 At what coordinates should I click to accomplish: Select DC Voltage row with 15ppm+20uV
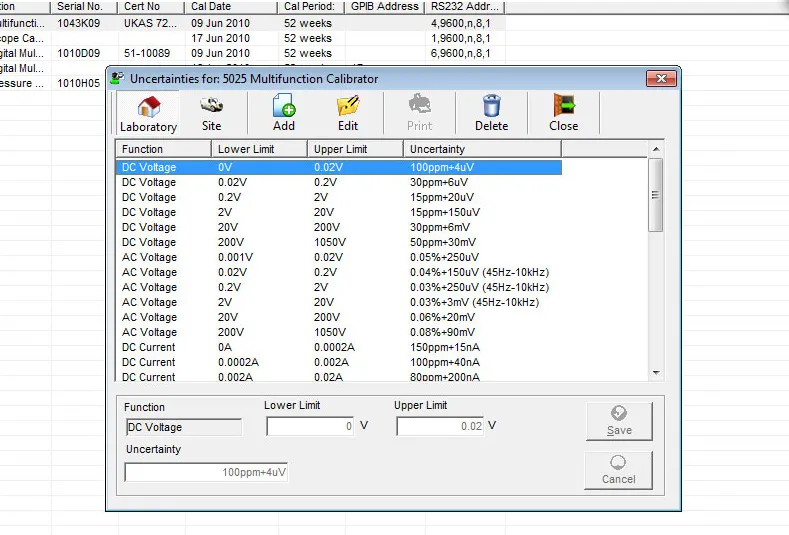339,197
